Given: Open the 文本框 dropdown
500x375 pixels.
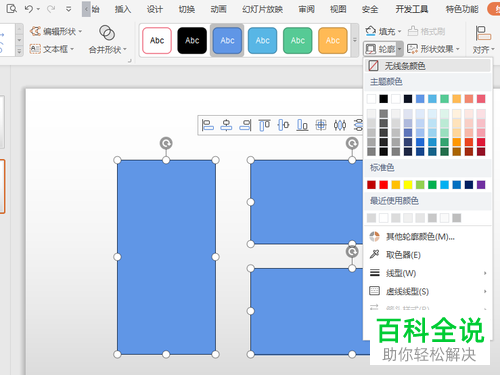Looking at the screenshot, I should click(52, 49).
